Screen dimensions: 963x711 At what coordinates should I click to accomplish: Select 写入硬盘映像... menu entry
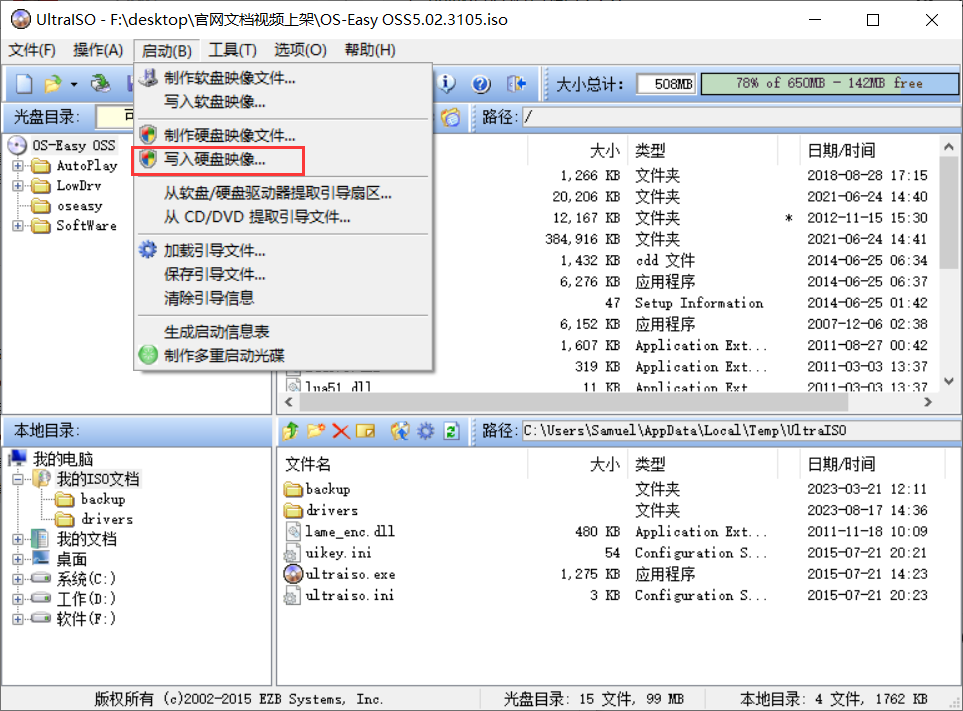coord(215,159)
